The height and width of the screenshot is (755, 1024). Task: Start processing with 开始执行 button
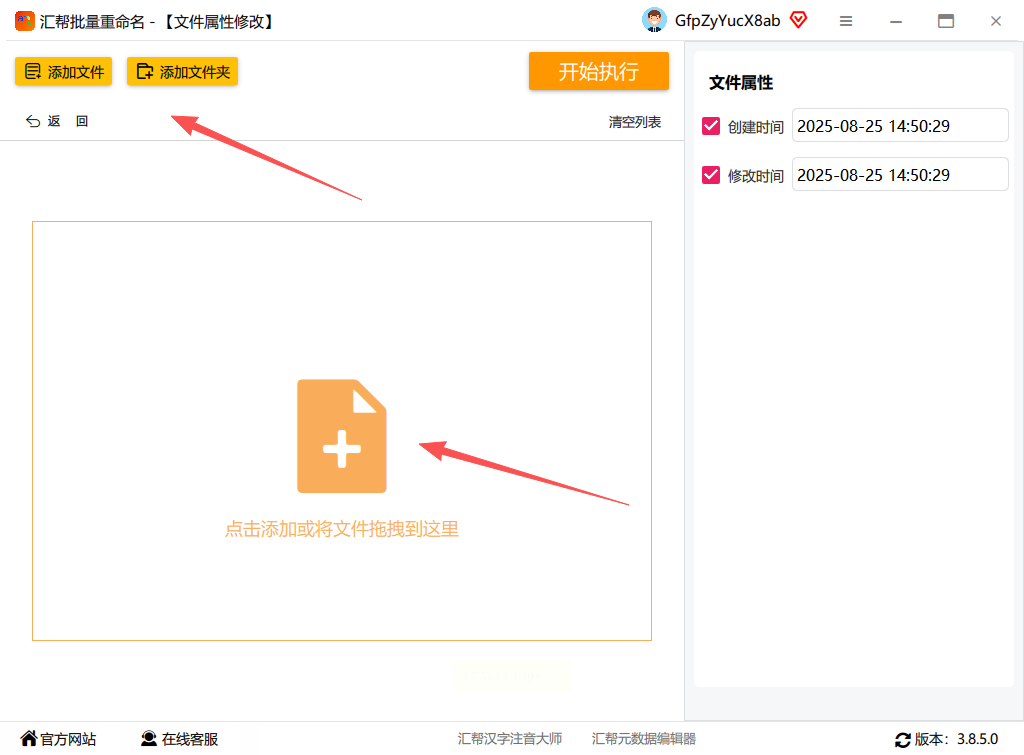[598, 71]
